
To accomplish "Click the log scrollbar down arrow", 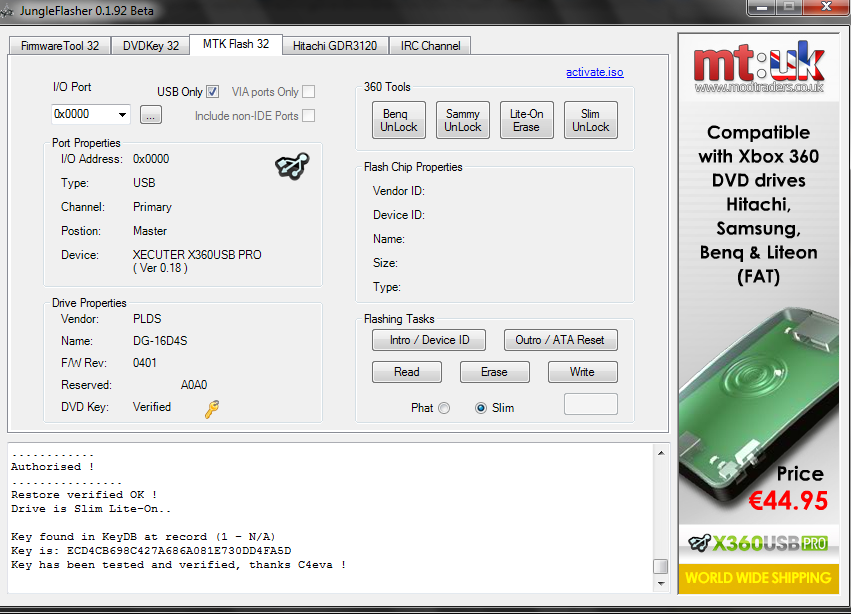I will [x=661, y=584].
